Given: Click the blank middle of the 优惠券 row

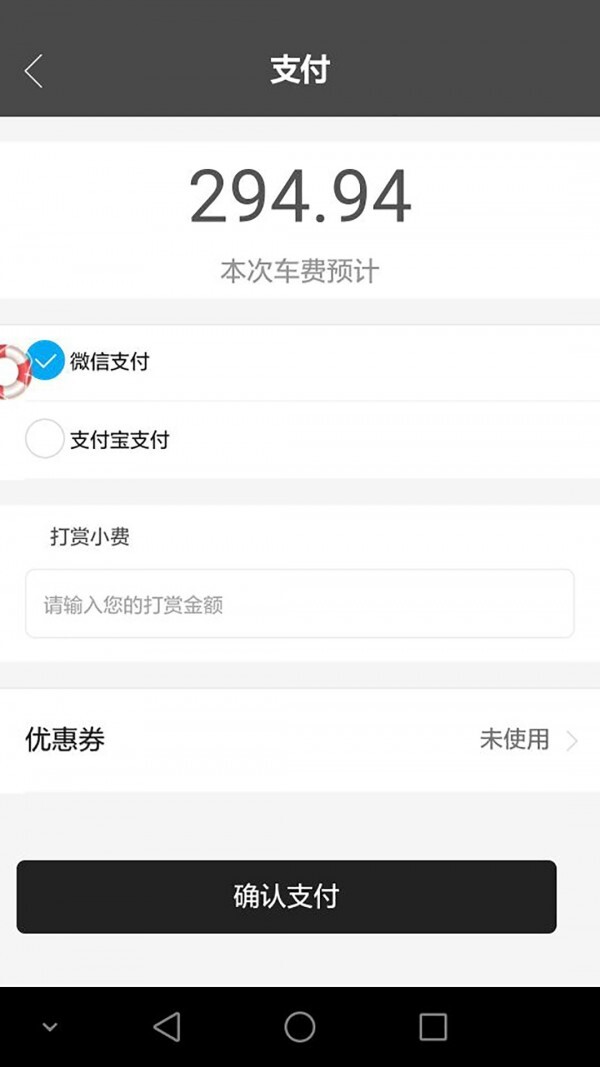Looking at the screenshot, I should 290,740.
